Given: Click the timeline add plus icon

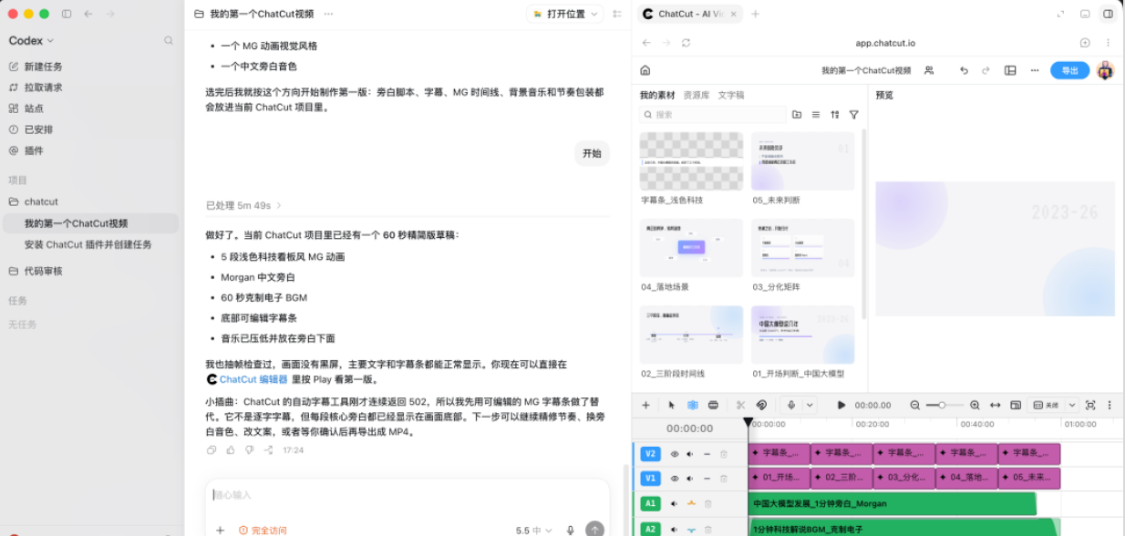Looking at the screenshot, I should (646, 405).
